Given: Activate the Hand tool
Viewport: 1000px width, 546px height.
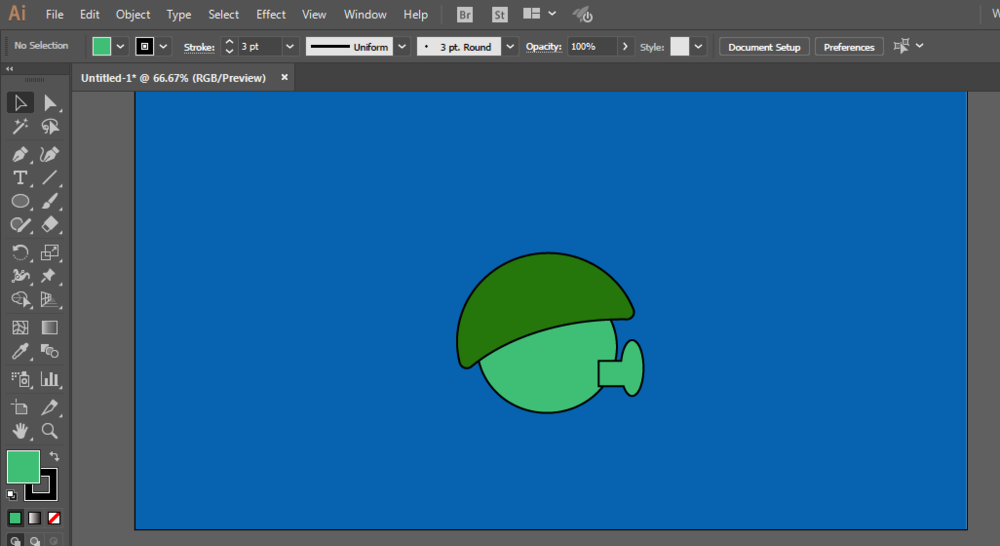Looking at the screenshot, I should 20,432.
